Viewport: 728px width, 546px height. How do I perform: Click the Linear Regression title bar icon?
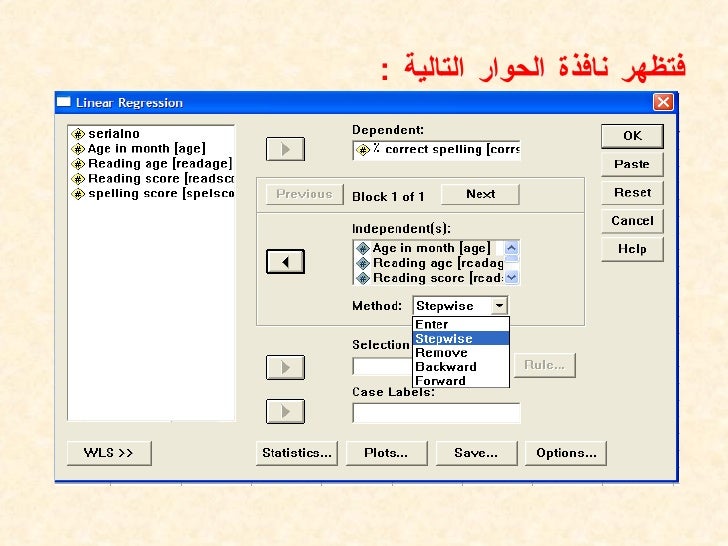[64, 102]
